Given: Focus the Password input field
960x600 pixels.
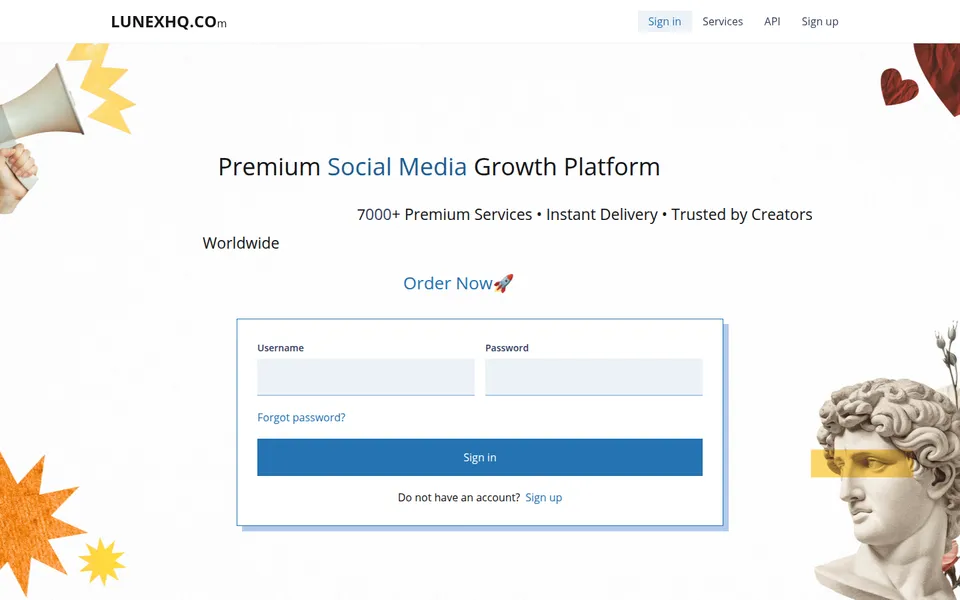Looking at the screenshot, I should click(x=594, y=377).
